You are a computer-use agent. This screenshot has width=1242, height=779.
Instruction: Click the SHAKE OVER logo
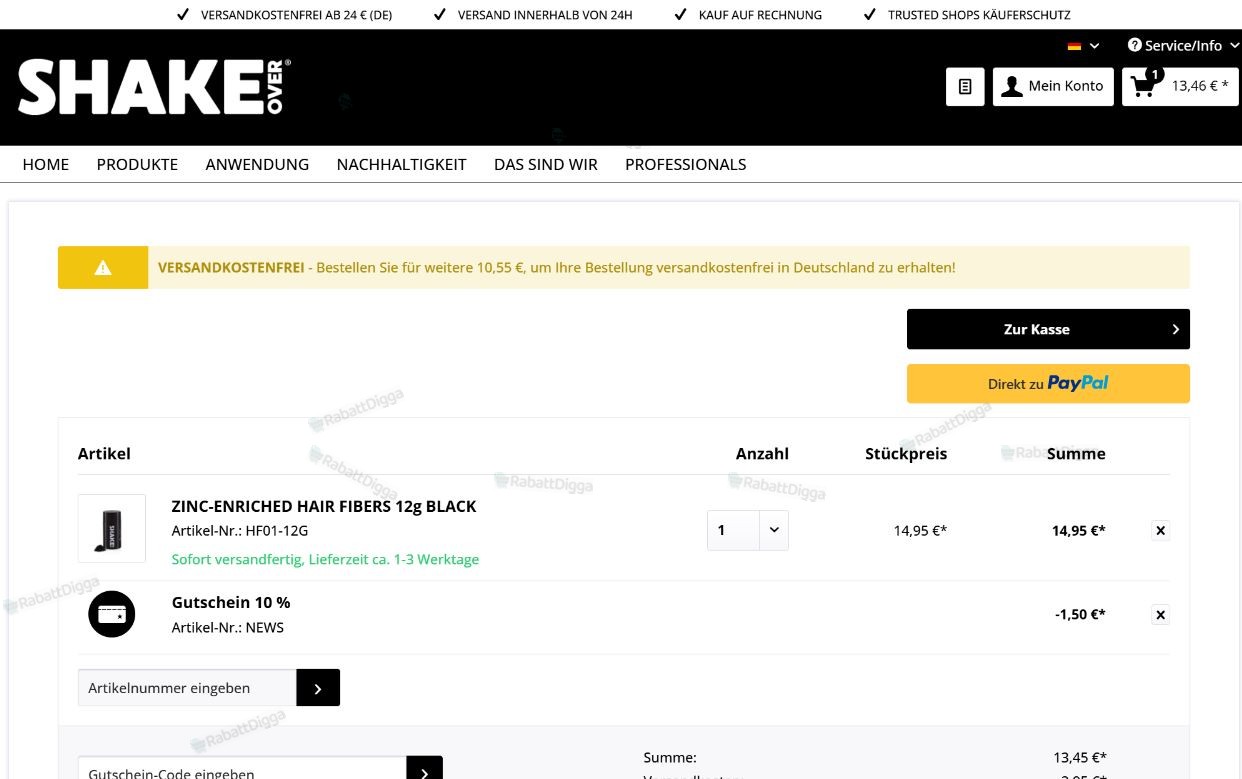154,87
